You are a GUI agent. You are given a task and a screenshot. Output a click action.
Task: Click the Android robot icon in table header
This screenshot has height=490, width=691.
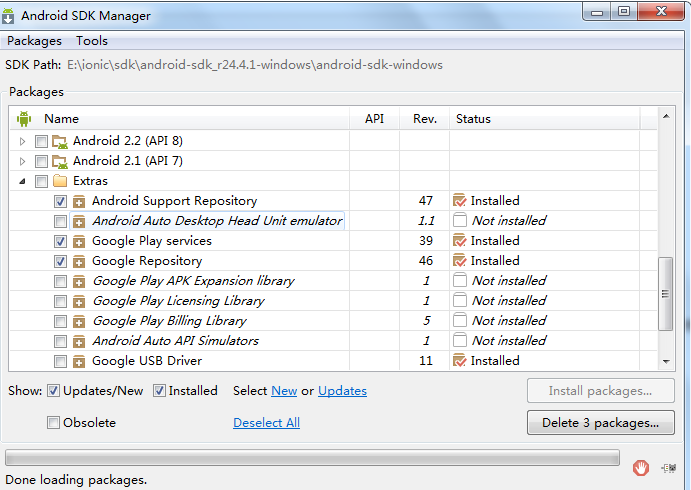pos(24,119)
